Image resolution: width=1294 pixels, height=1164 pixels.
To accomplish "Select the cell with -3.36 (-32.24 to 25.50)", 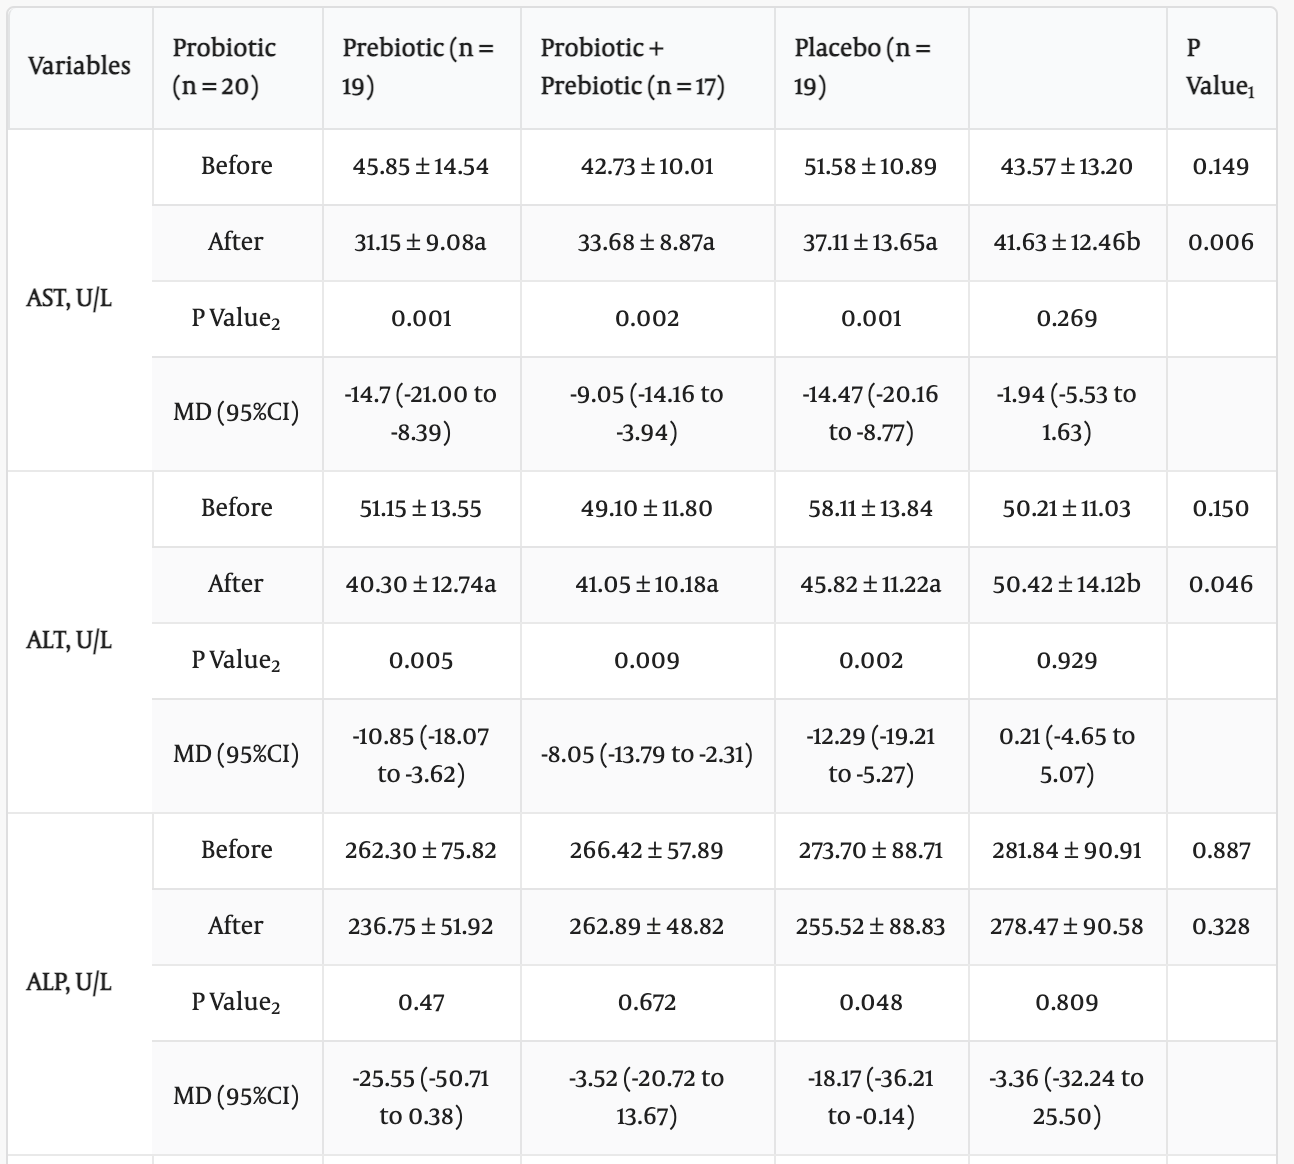I will click(x=1067, y=1098).
